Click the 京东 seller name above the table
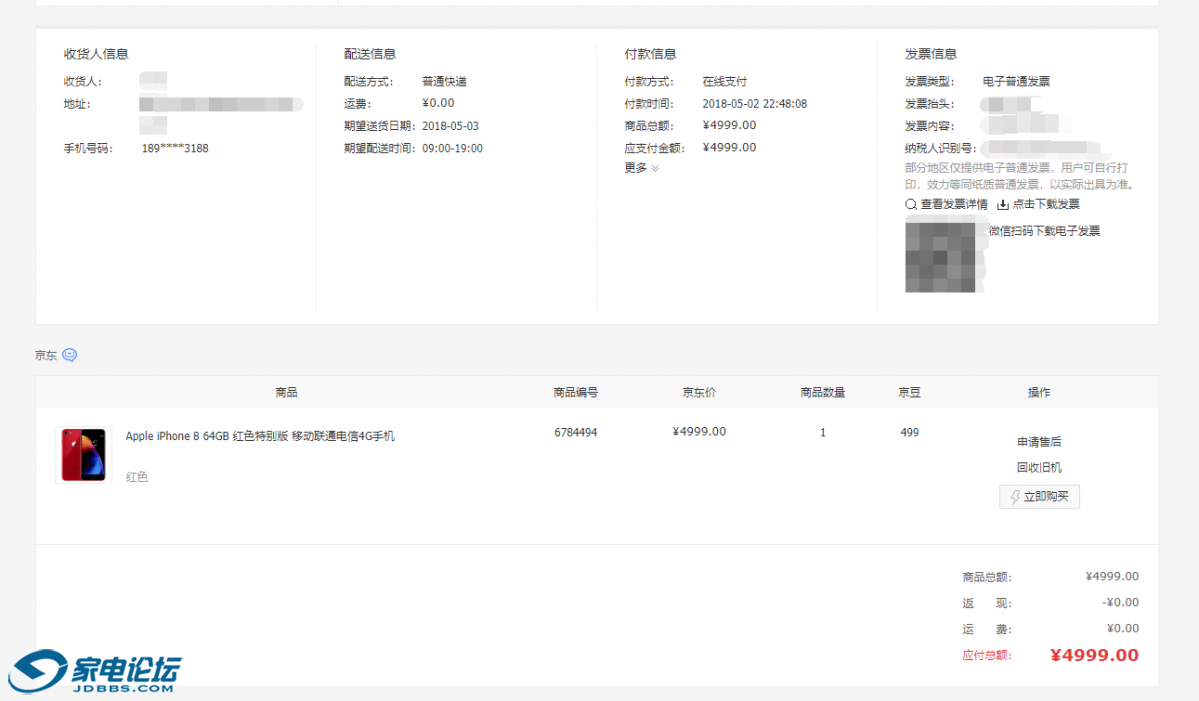The image size is (1199, 701). [x=46, y=355]
